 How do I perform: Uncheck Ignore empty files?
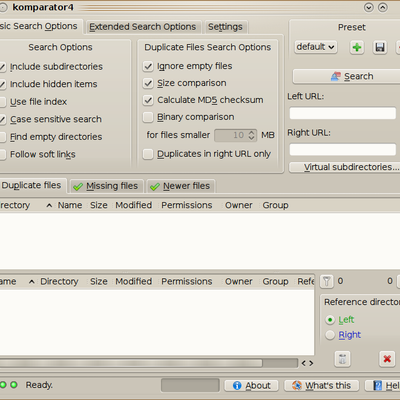click(x=148, y=66)
